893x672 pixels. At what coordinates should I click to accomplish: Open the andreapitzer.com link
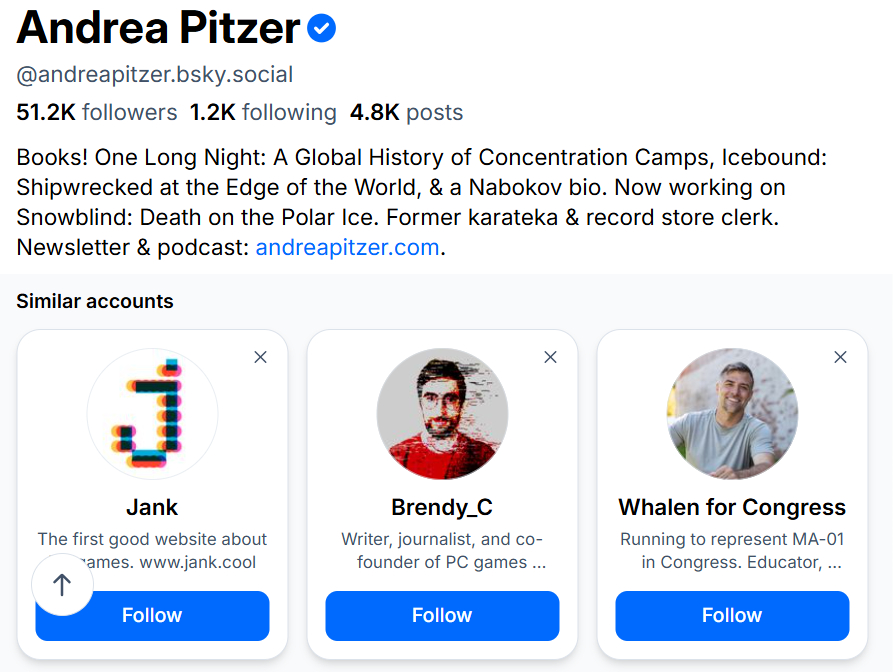[347, 248]
